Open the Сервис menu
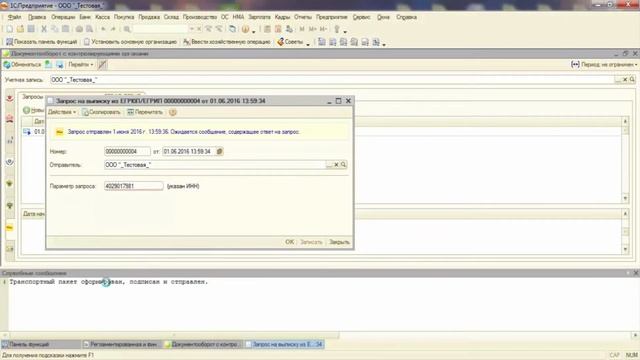Image resolution: width=640 pixels, height=360 pixels. [361, 17]
